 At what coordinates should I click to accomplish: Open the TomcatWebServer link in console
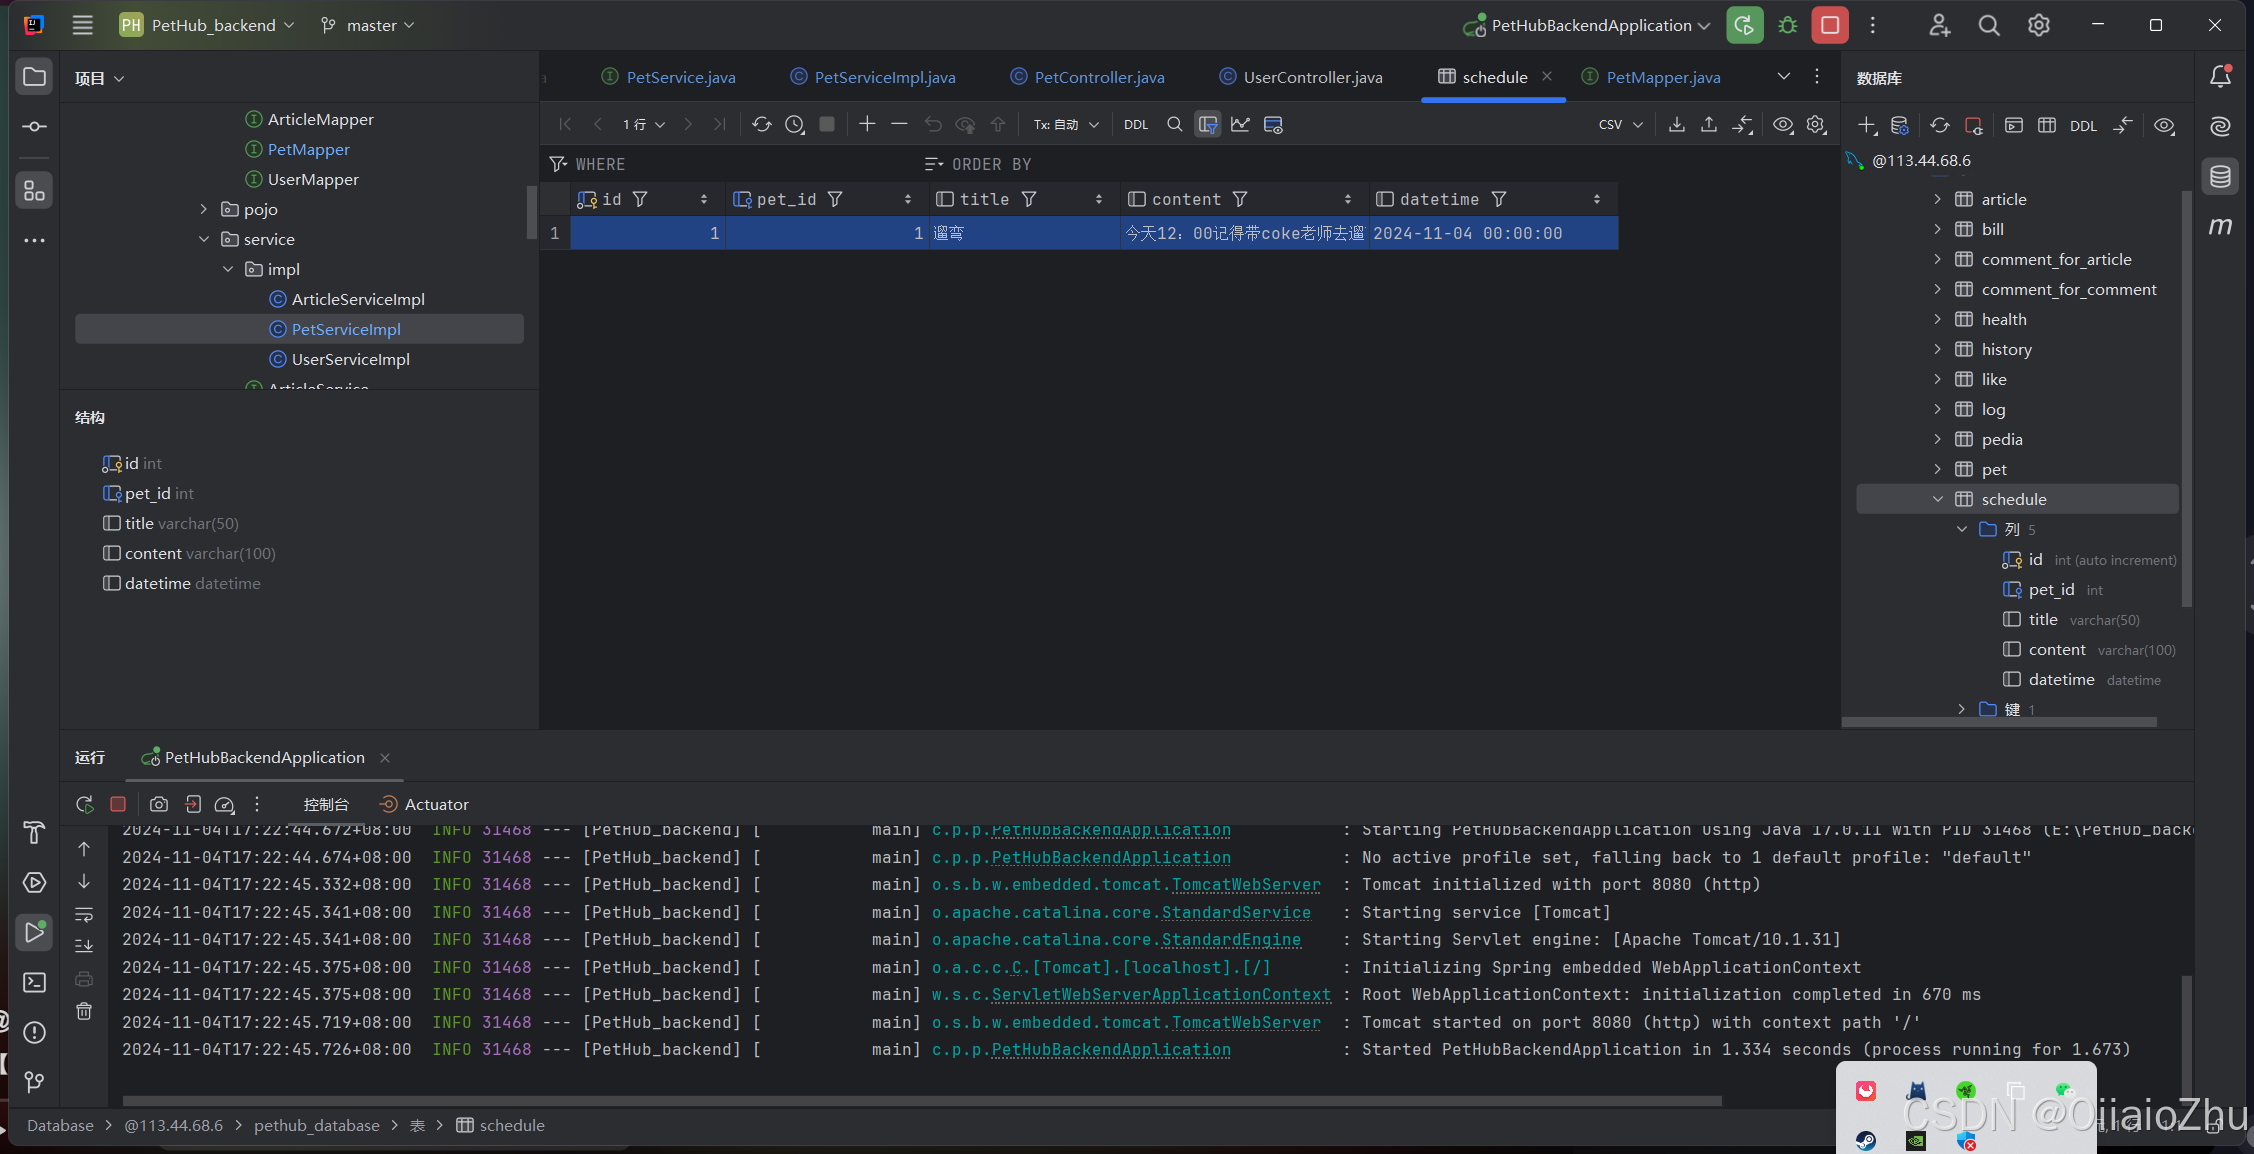(1245, 885)
